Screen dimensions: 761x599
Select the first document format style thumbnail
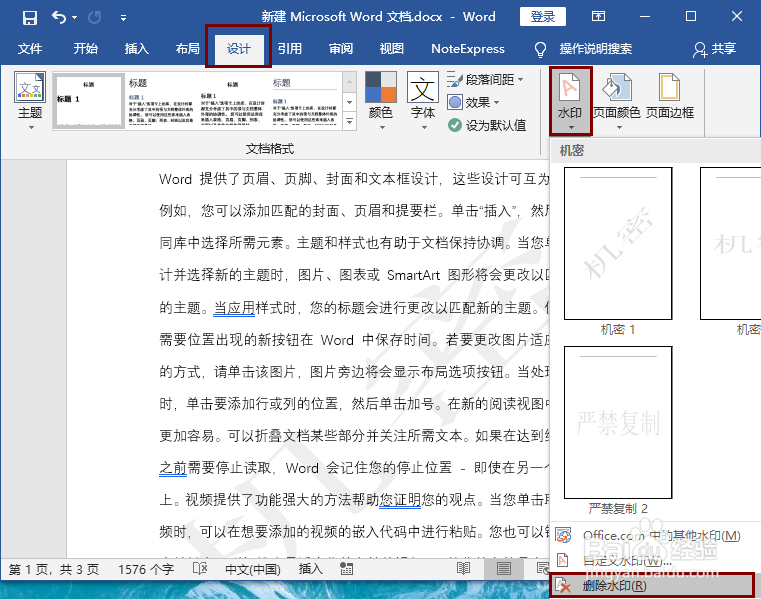point(88,101)
